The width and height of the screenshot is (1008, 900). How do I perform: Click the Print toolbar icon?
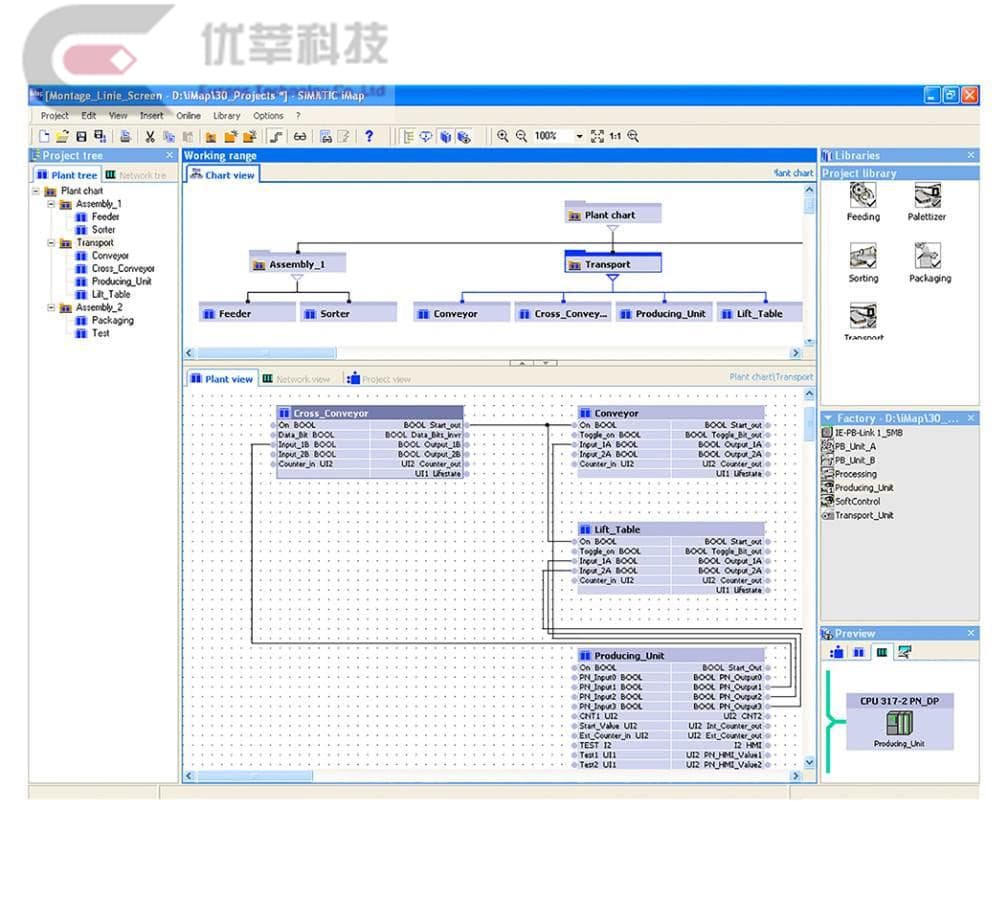(x=125, y=136)
